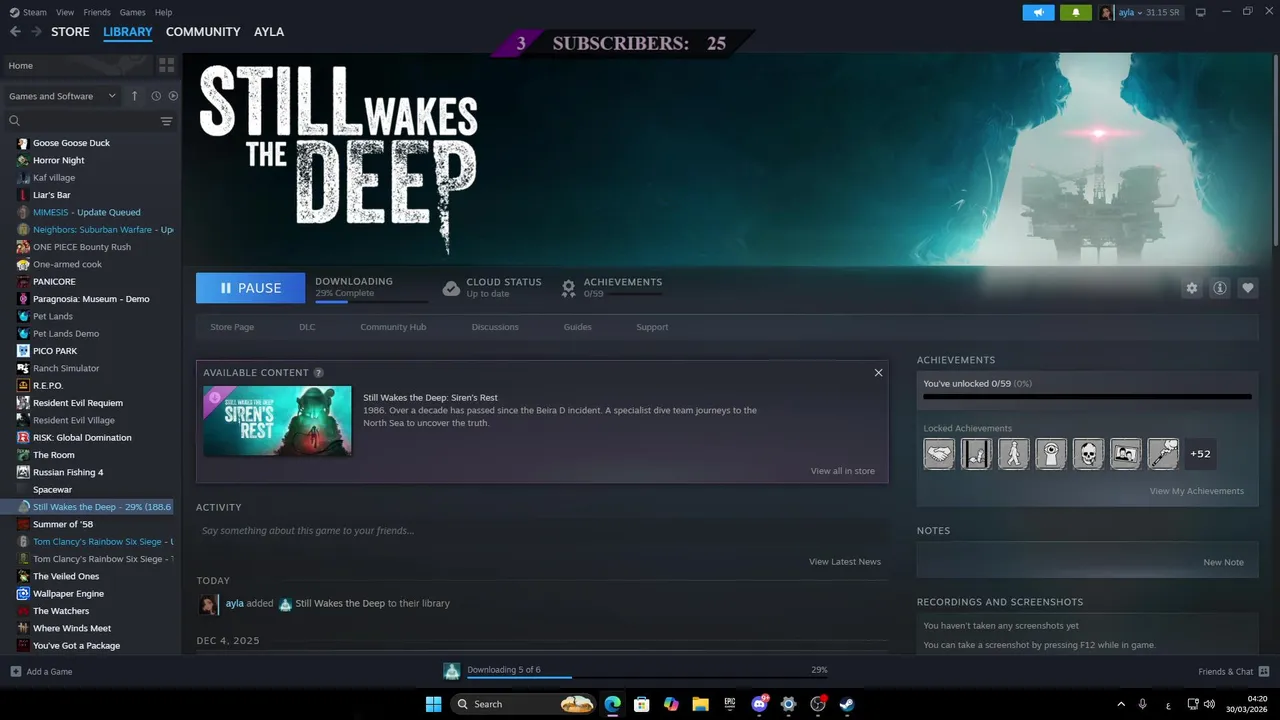This screenshot has width=1280, height=720.
Task: Open the green notifications bell
Action: point(1076,12)
